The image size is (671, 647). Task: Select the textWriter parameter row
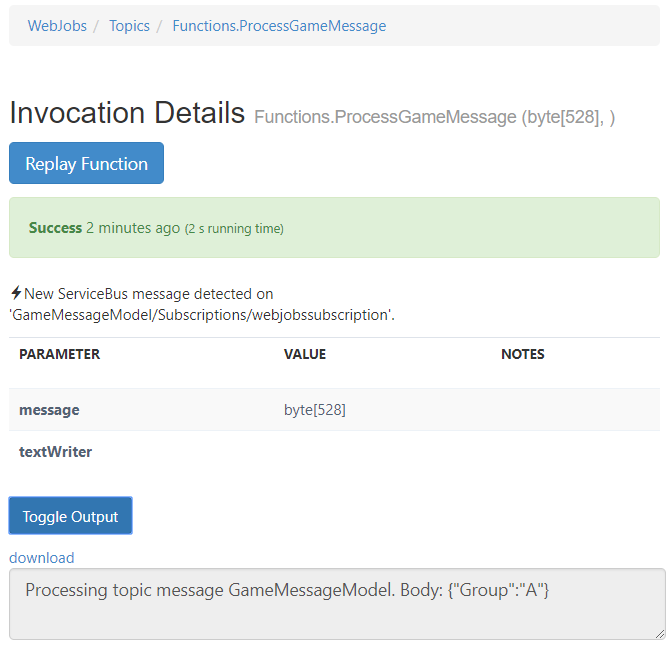click(x=334, y=451)
